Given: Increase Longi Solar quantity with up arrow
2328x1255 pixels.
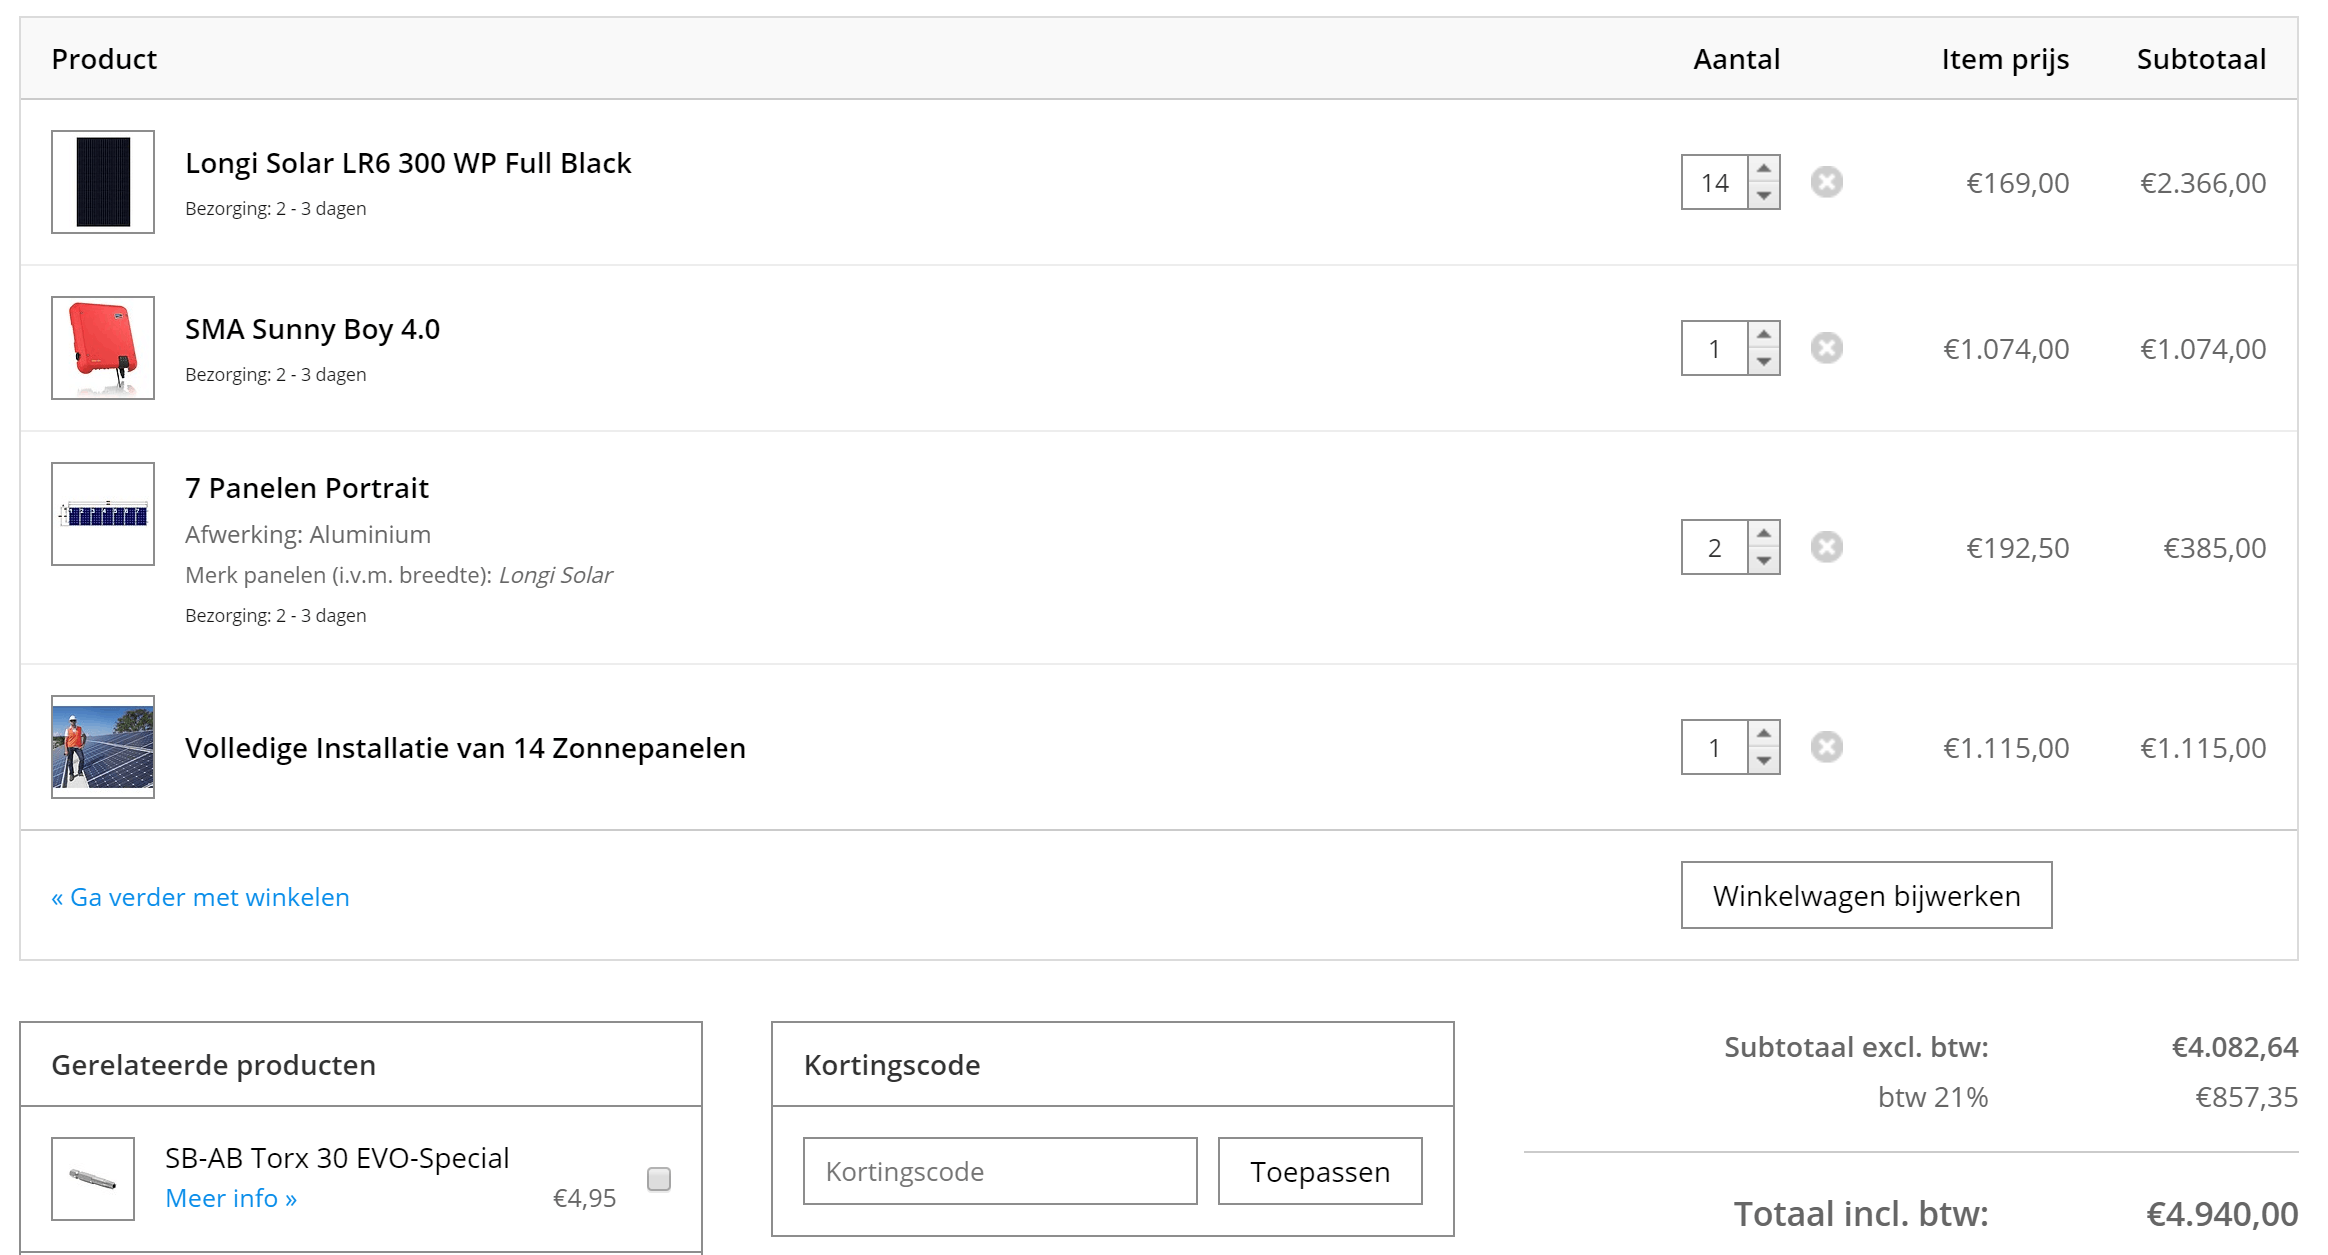Looking at the screenshot, I should [1764, 169].
